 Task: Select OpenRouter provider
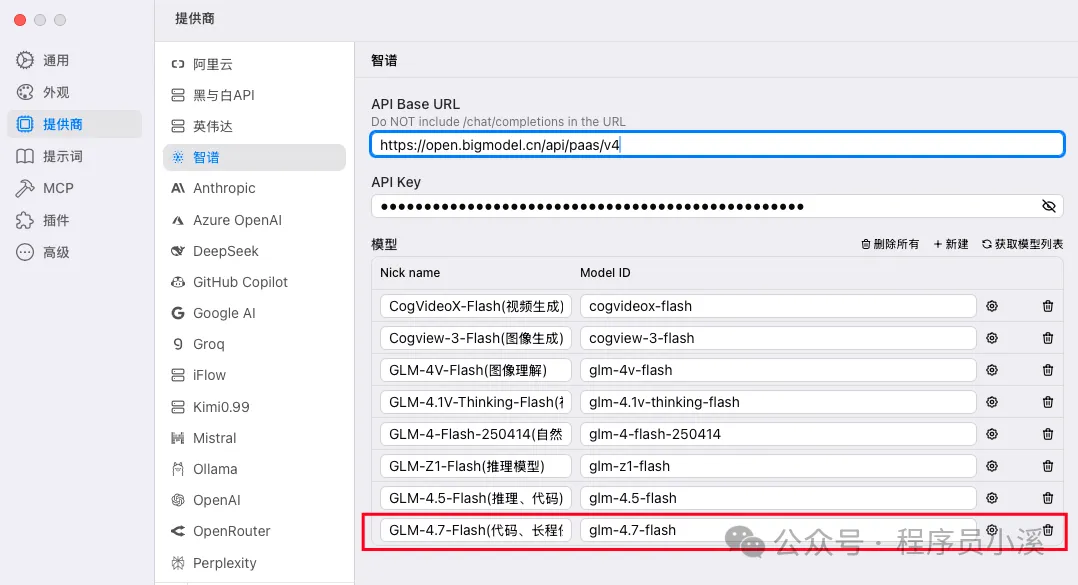click(254, 531)
